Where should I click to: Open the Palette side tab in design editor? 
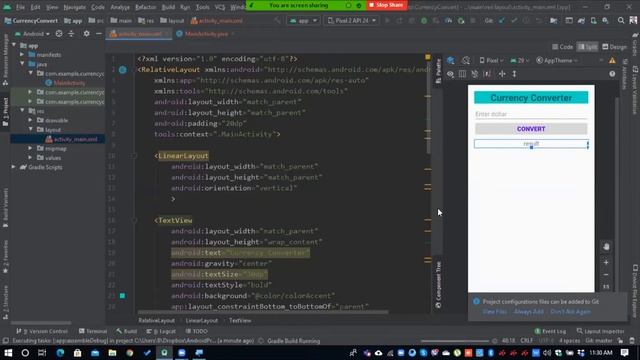point(438,71)
